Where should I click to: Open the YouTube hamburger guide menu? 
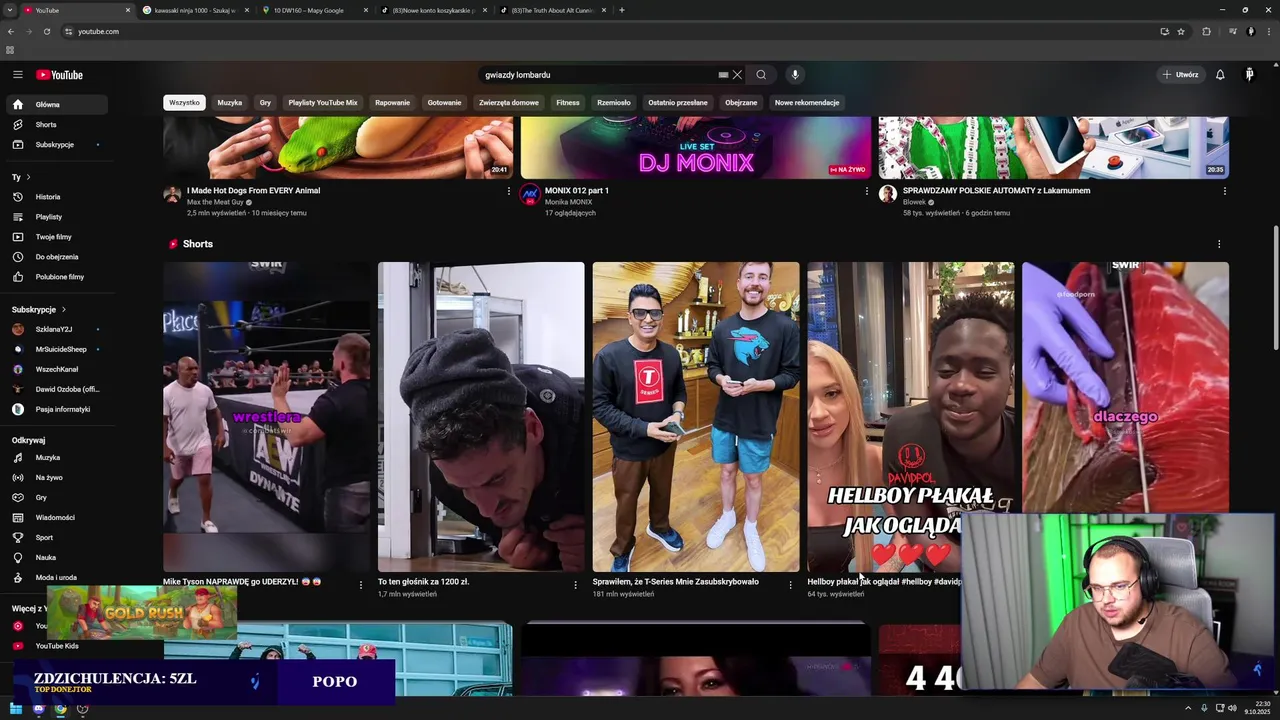17,75
